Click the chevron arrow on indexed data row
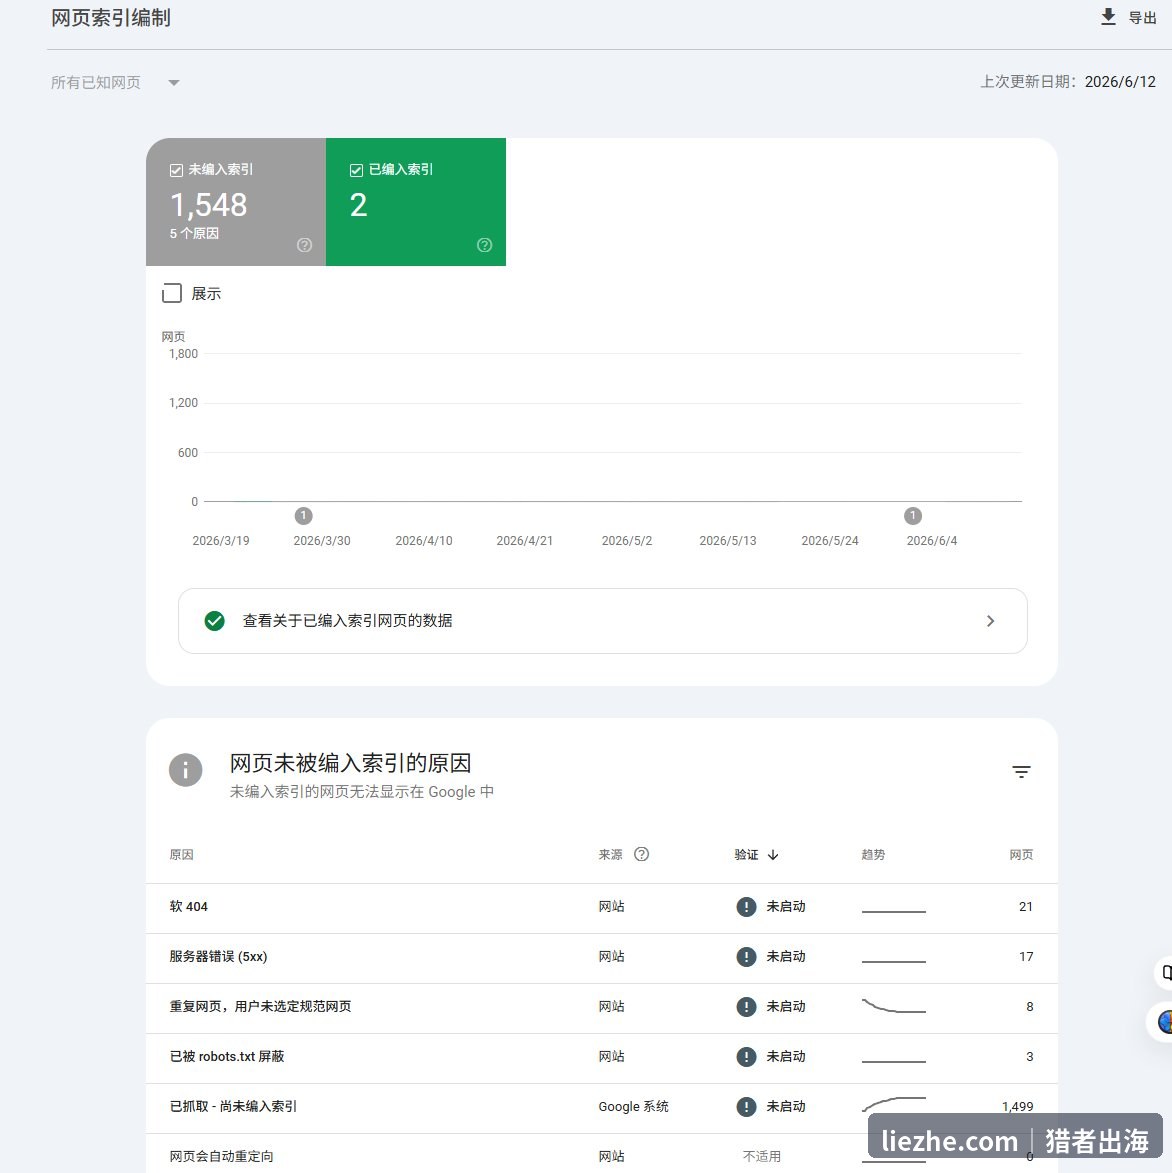The width and height of the screenshot is (1172, 1173). 990,621
